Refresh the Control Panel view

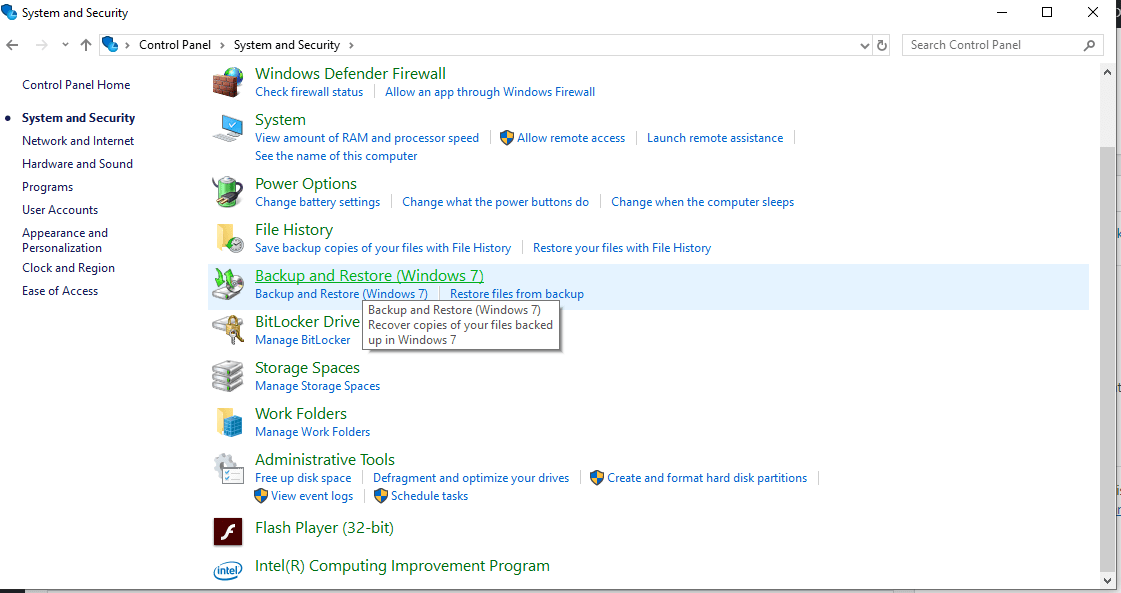click(882, 45)
